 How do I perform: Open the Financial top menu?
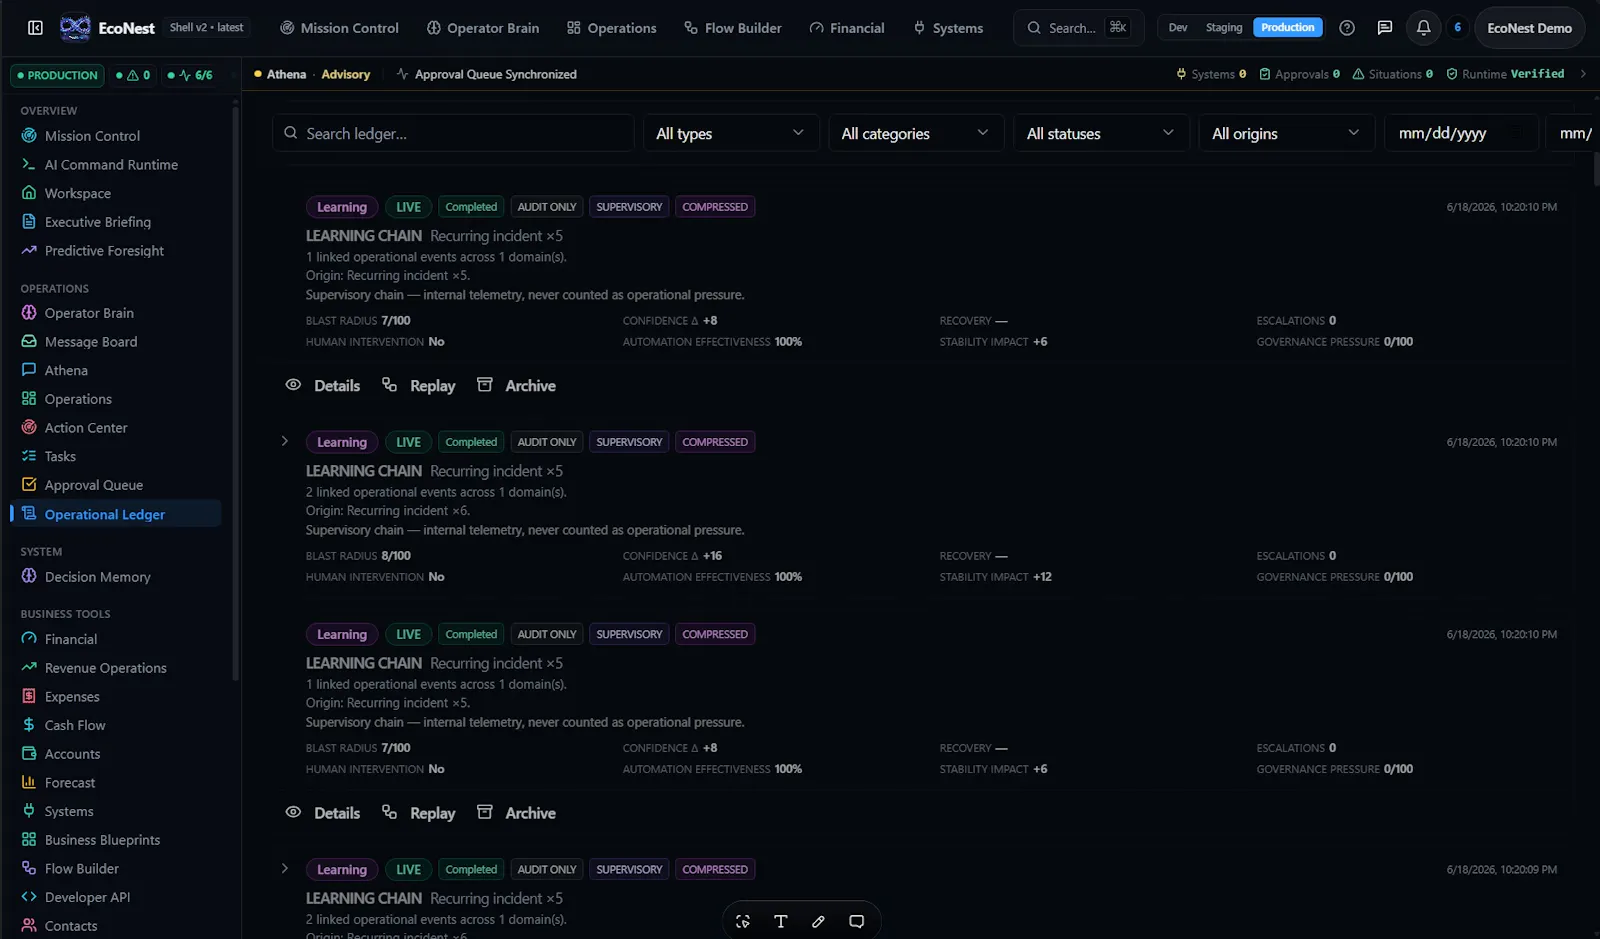847,28
